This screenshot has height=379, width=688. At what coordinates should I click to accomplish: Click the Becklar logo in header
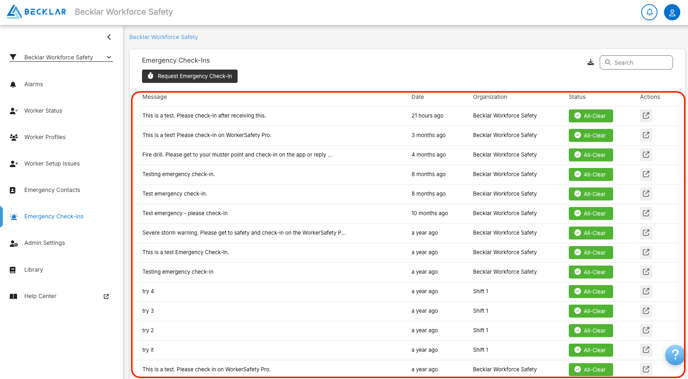tap(37, 12)
